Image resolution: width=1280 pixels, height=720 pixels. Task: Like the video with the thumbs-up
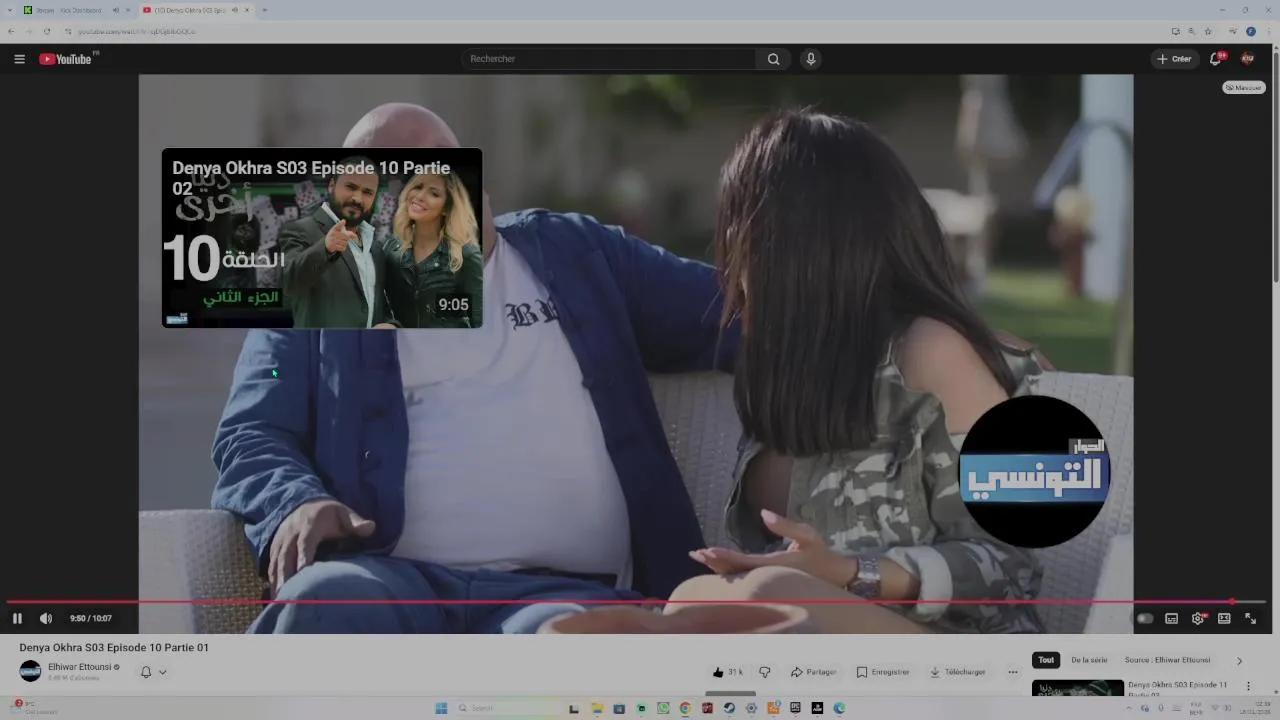click(727, 672)
